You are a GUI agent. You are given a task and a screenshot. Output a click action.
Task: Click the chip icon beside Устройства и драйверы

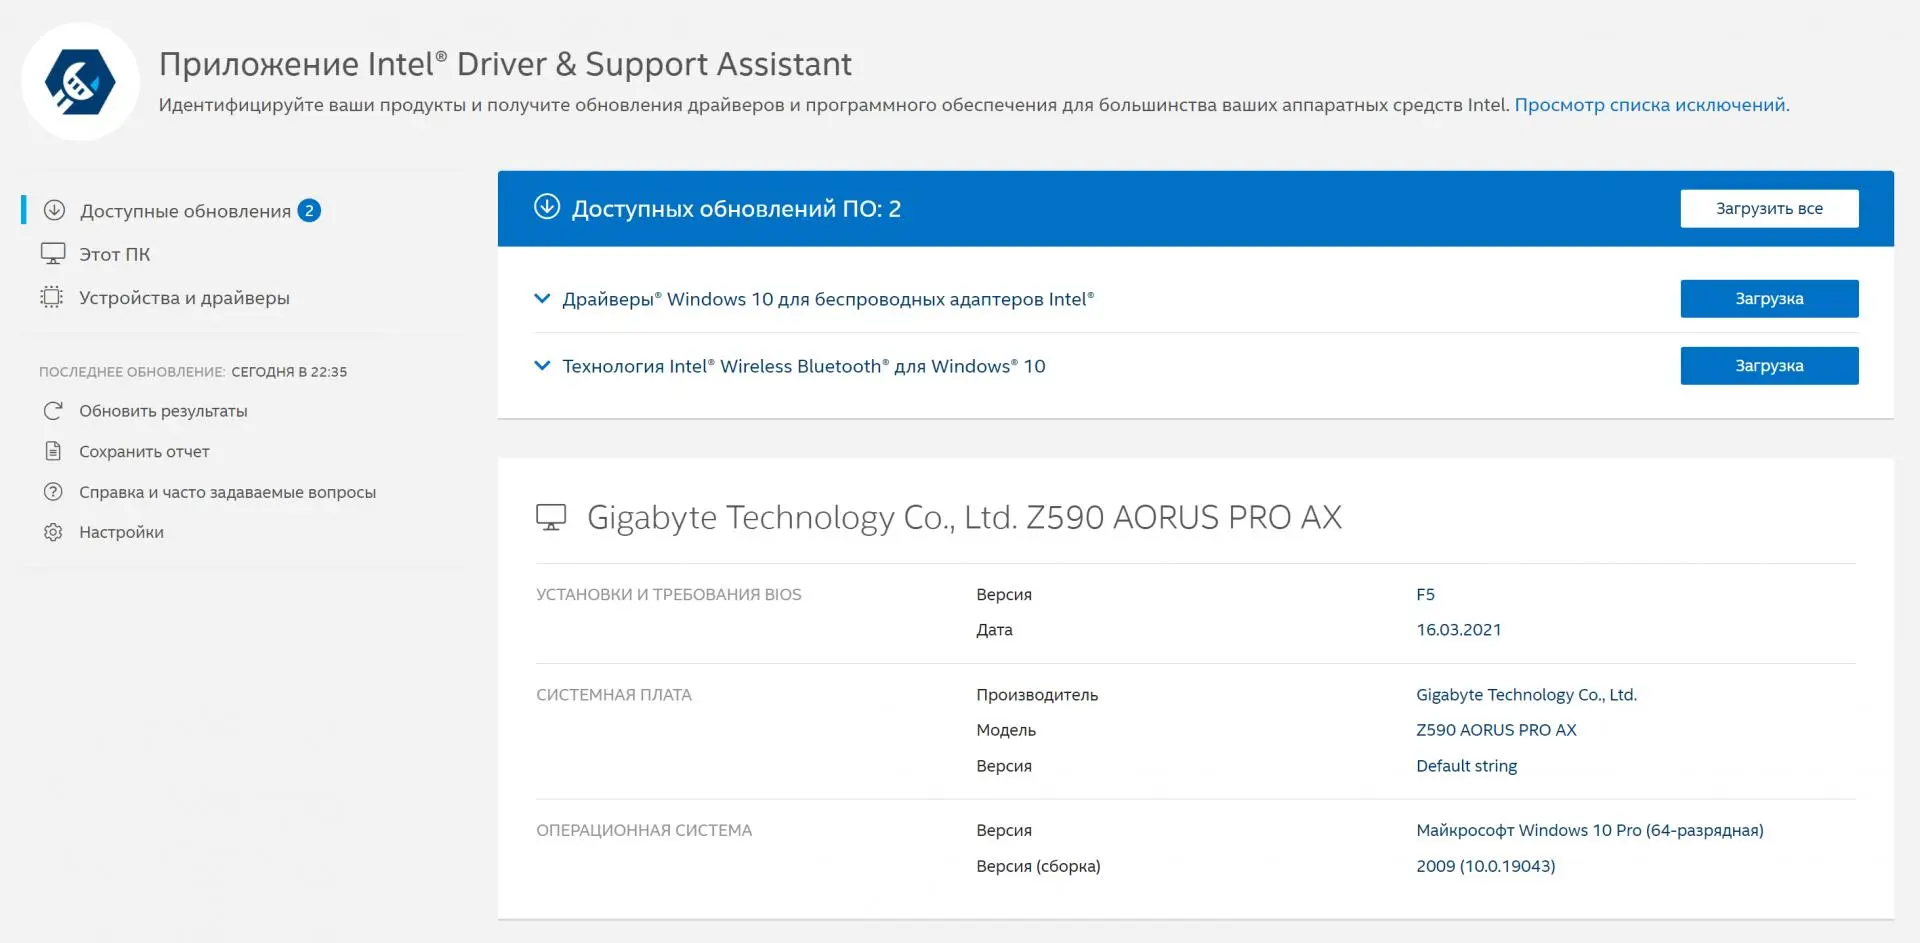pyautogui.click(x=51, y=297)
